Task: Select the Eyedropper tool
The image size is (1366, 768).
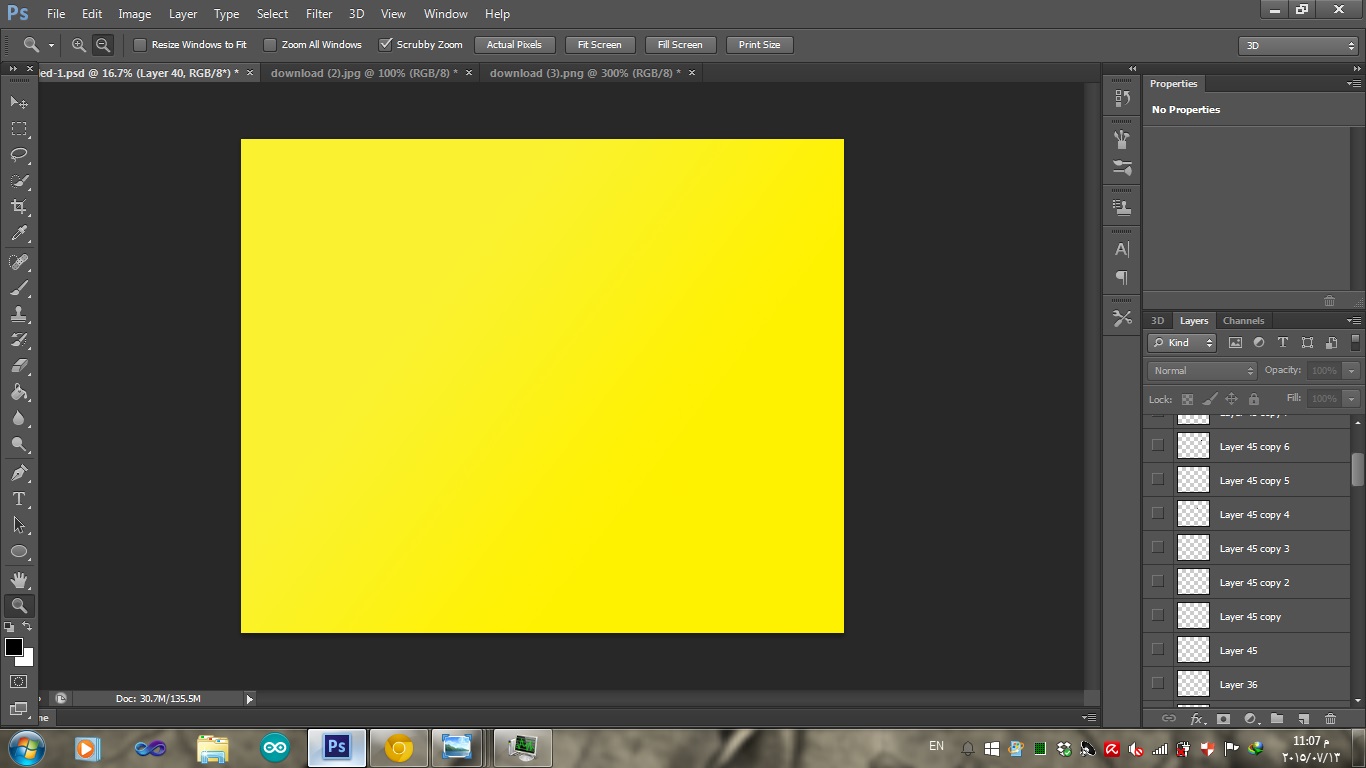Action: 19,234
